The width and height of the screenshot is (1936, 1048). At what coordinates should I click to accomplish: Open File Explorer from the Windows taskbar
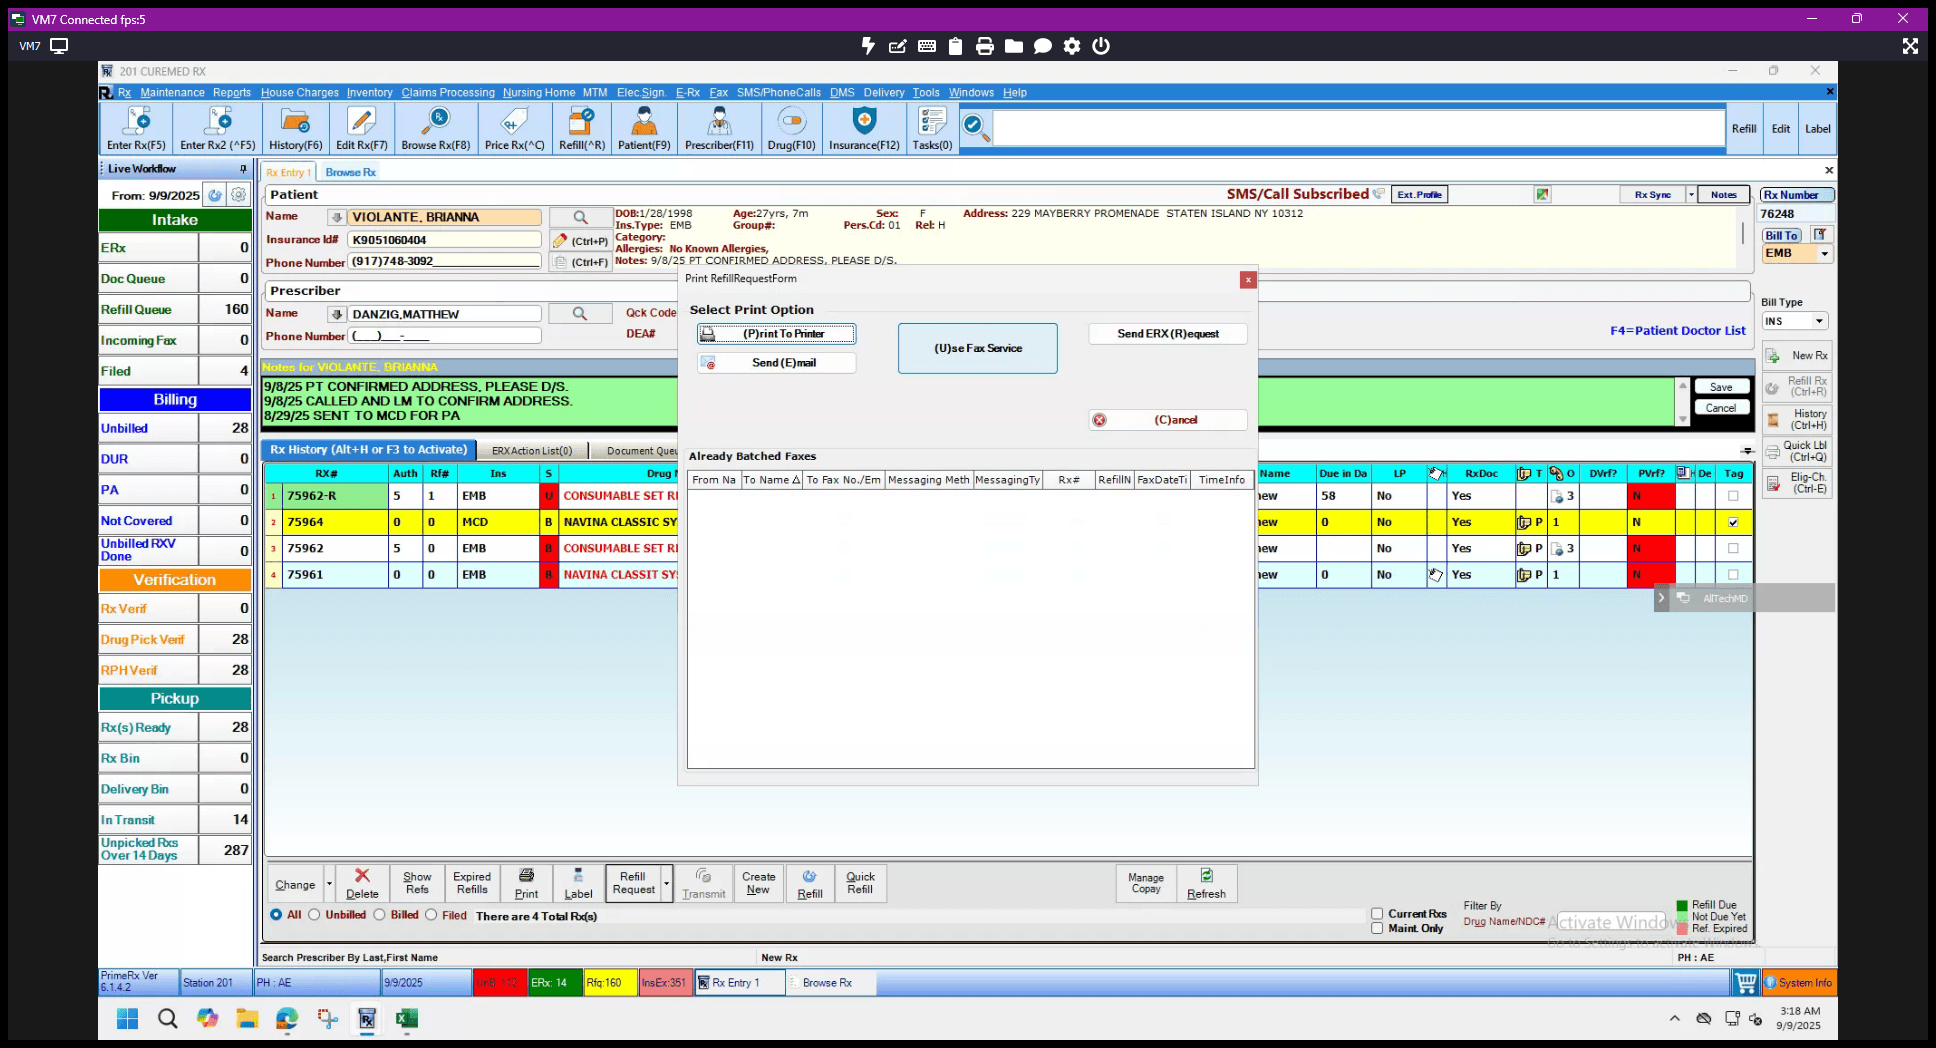coord(247,1019)
